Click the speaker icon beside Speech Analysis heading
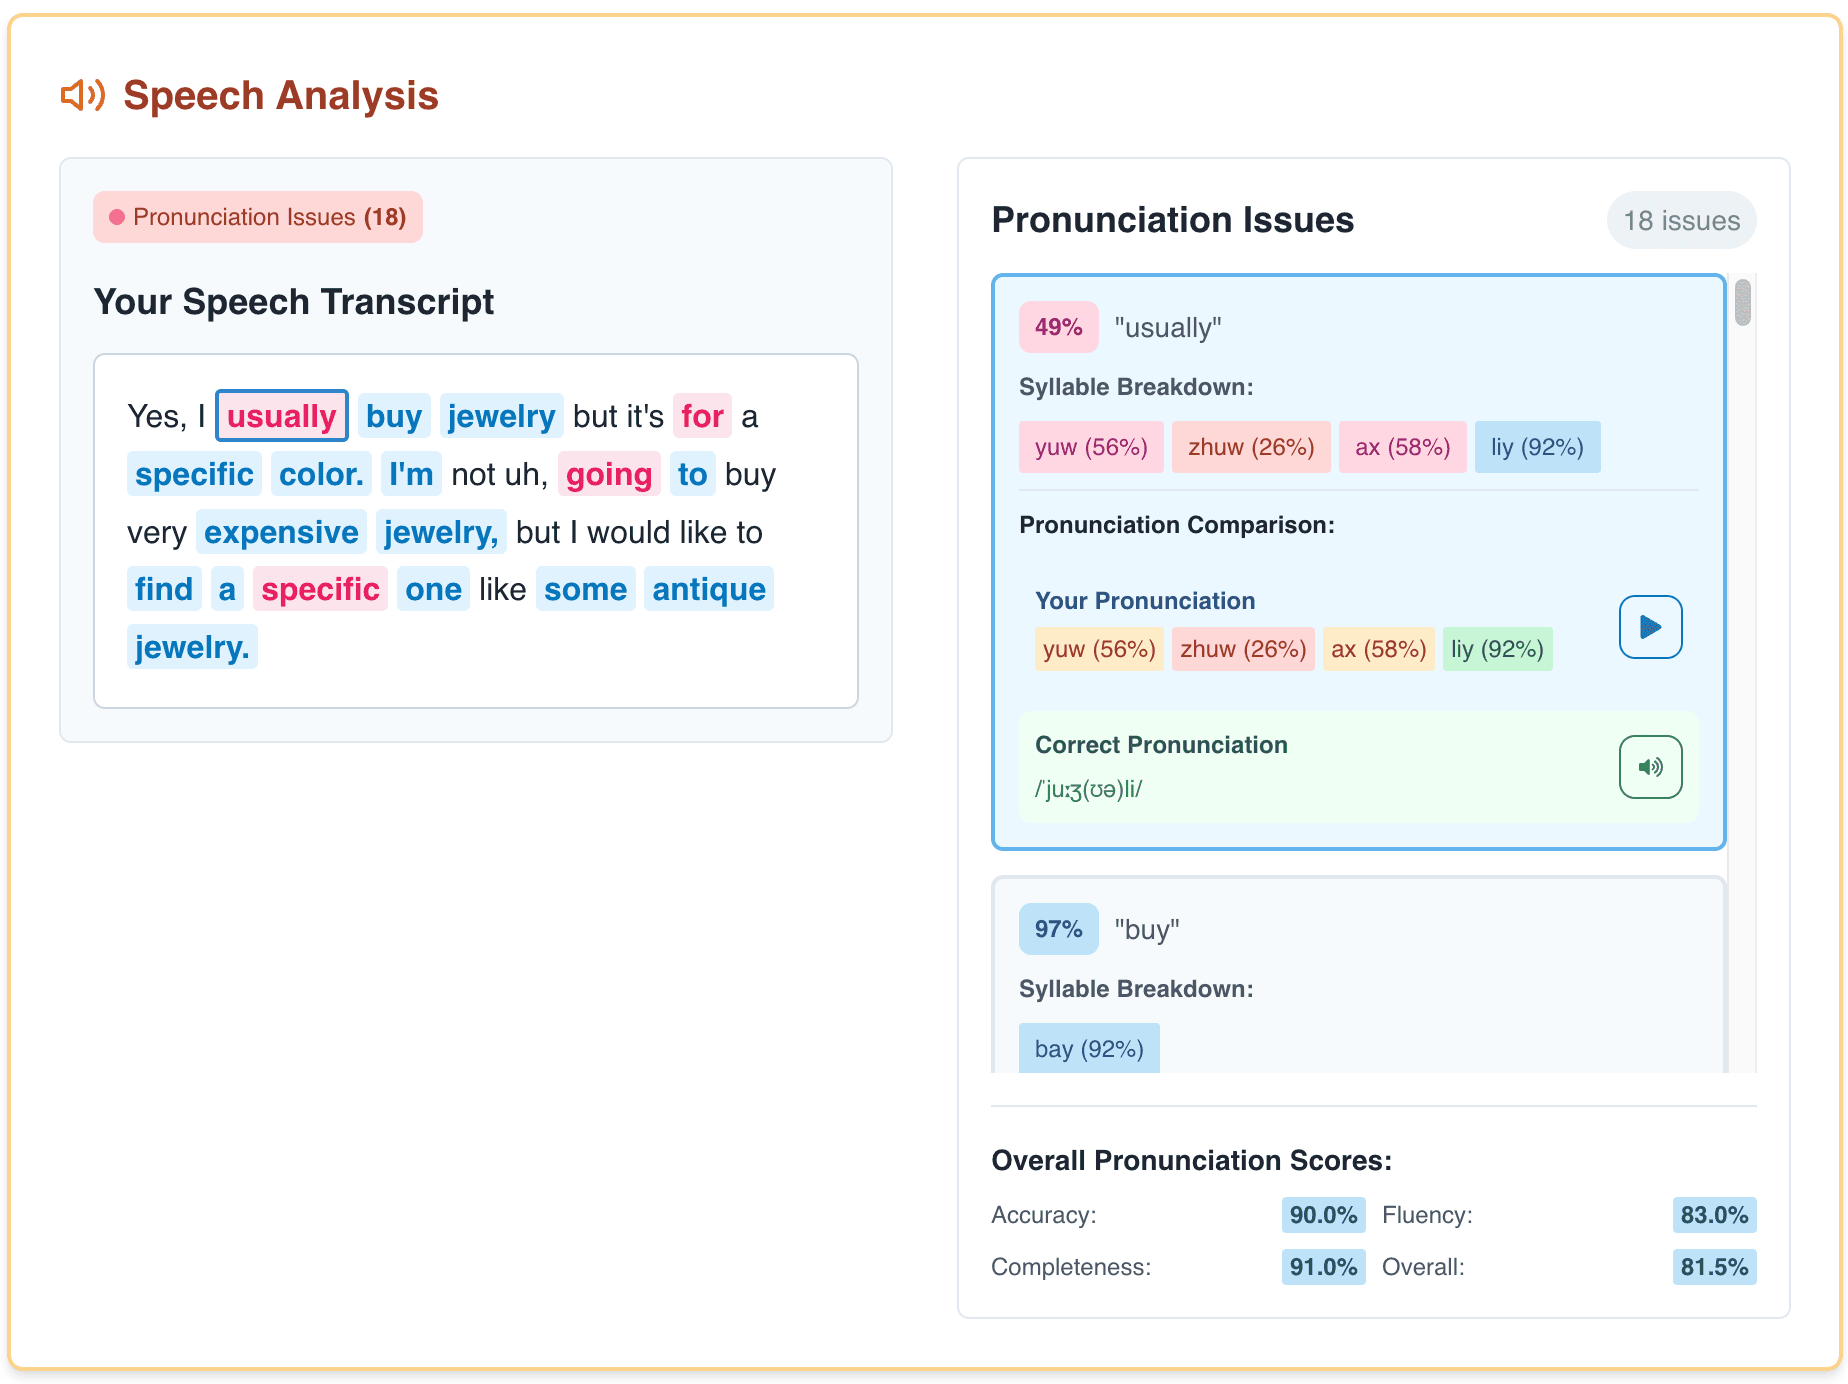The image size is (1848, 1384). coord(82,95)
